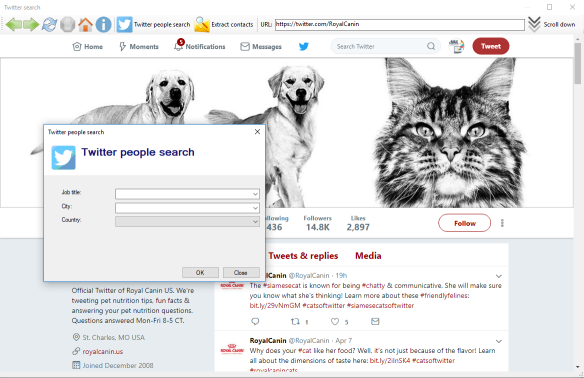This screenshot has height=378, width=584.
Task: Open Twitter people search from toolbar
Action: coord(153,25)
